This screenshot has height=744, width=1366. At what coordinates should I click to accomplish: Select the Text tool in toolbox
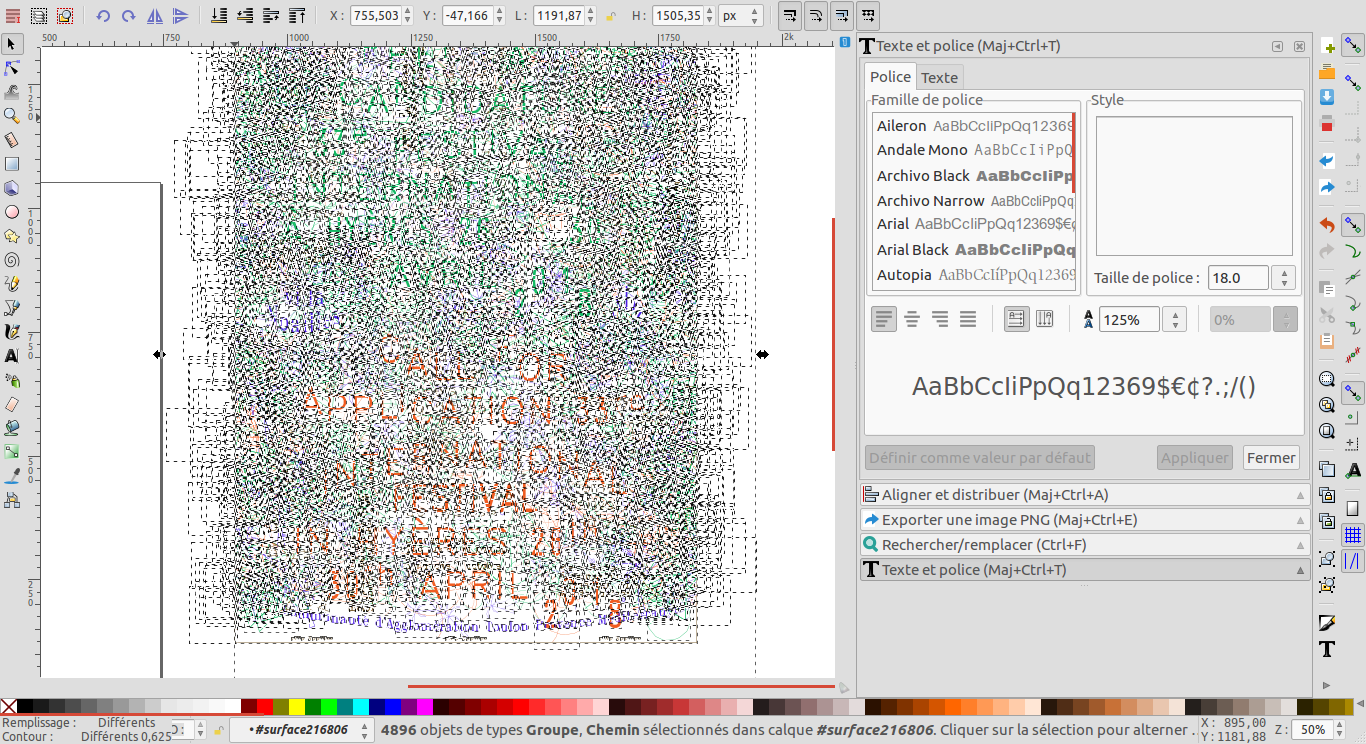click(x=12, y=356)
